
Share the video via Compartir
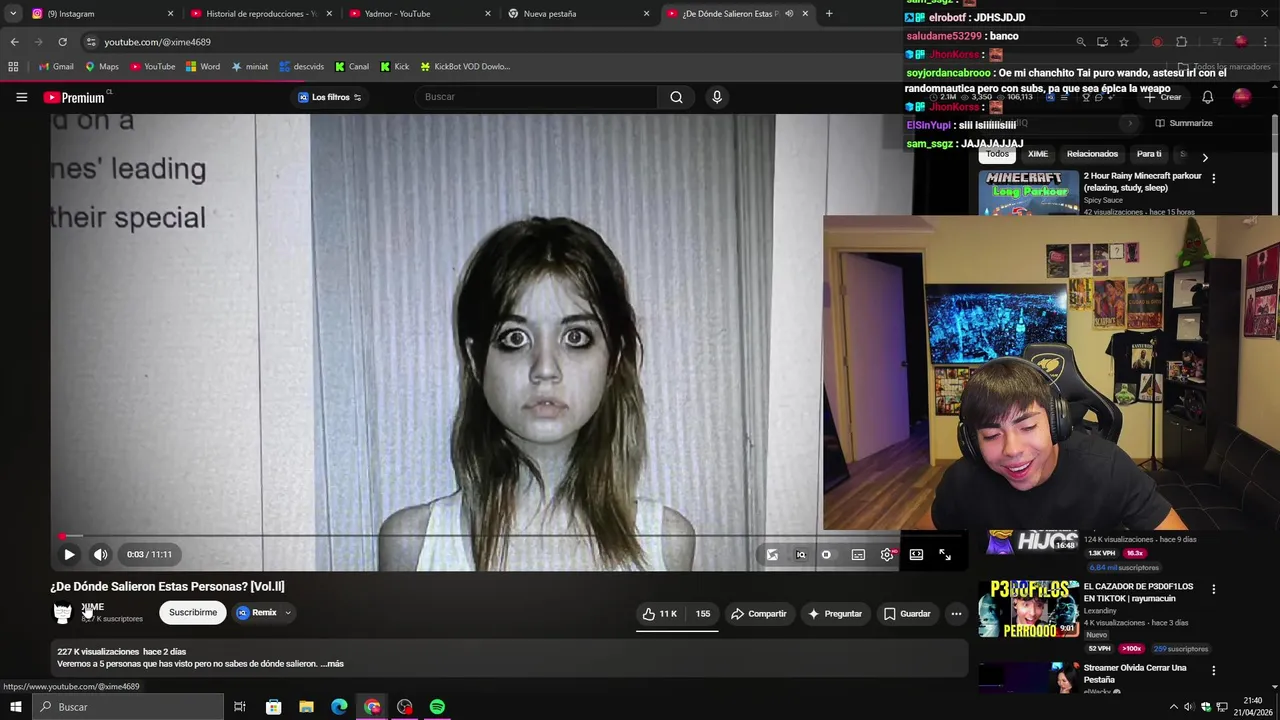pyautogui.click(x=758, y=614)
